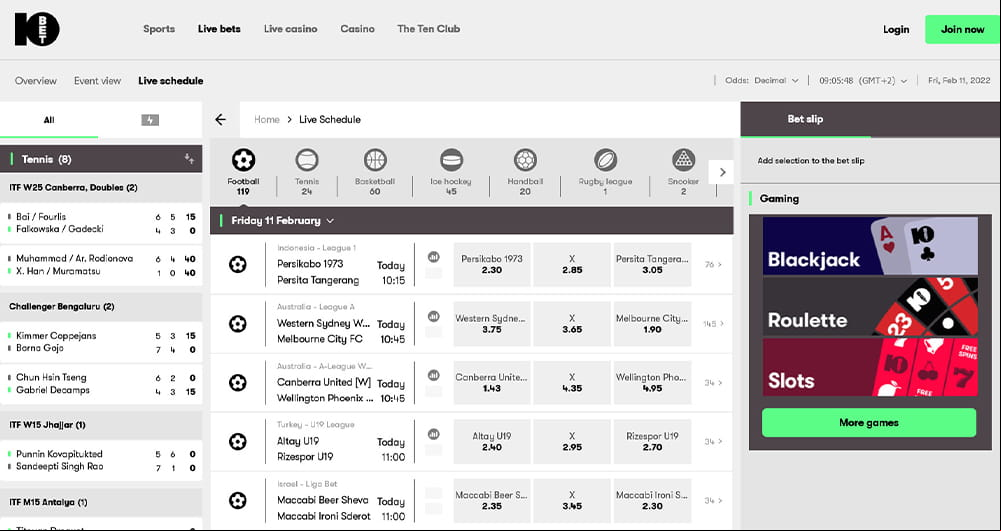The height and width of the screenshot is (531, 1001).
Task: Click the Login link
Action: (896, 29)
